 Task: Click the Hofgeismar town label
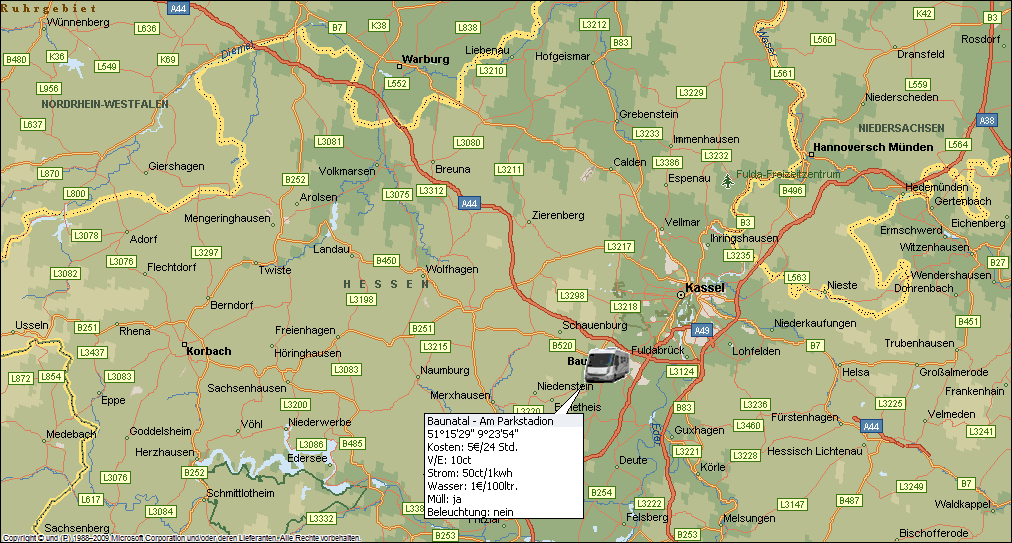[562, 56]
